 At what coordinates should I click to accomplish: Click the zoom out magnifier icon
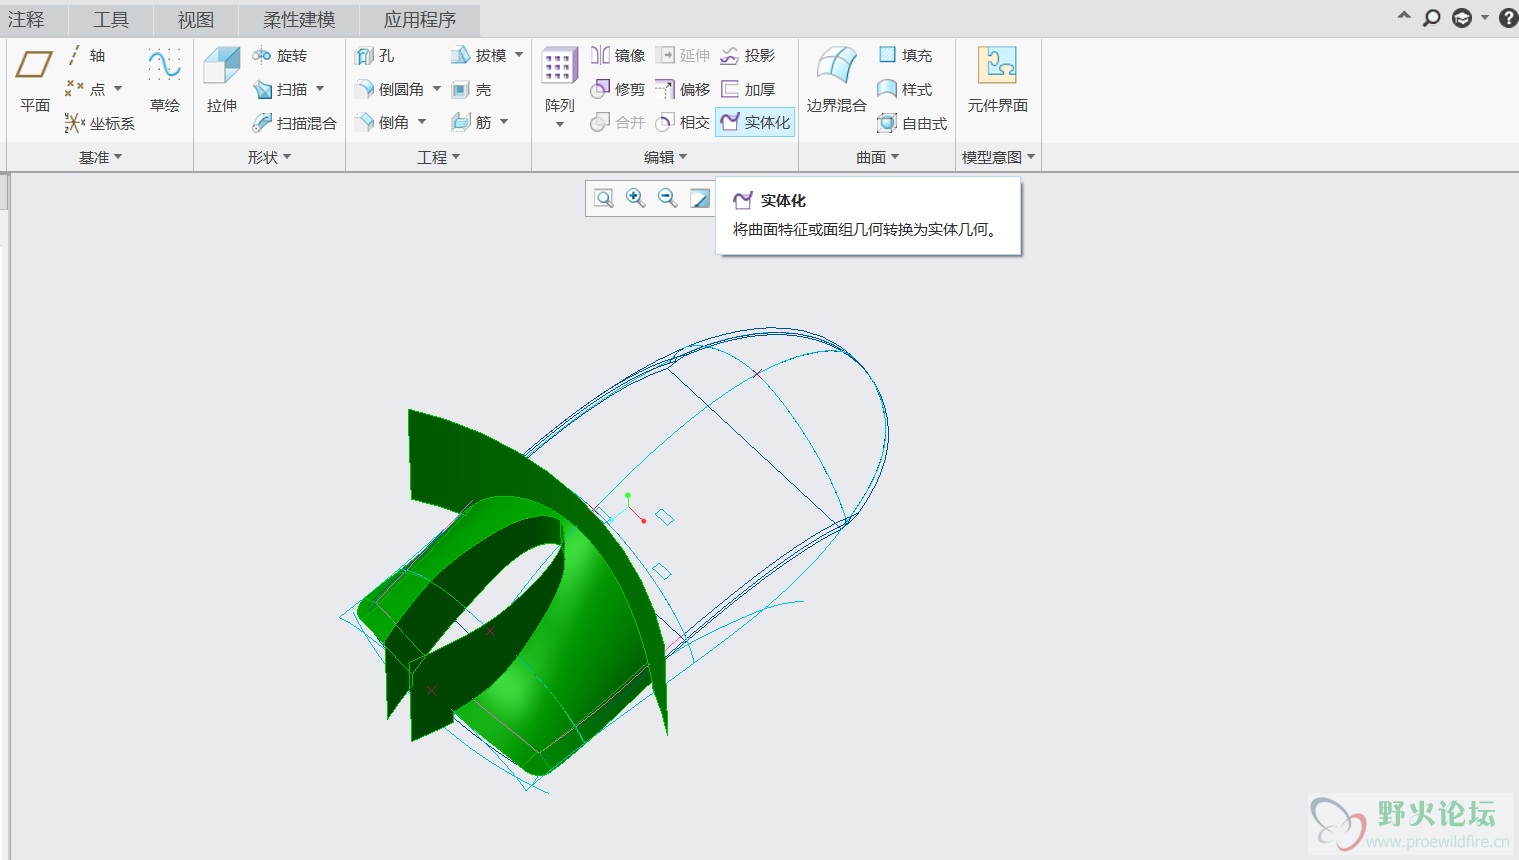click(x=667, y=198)
